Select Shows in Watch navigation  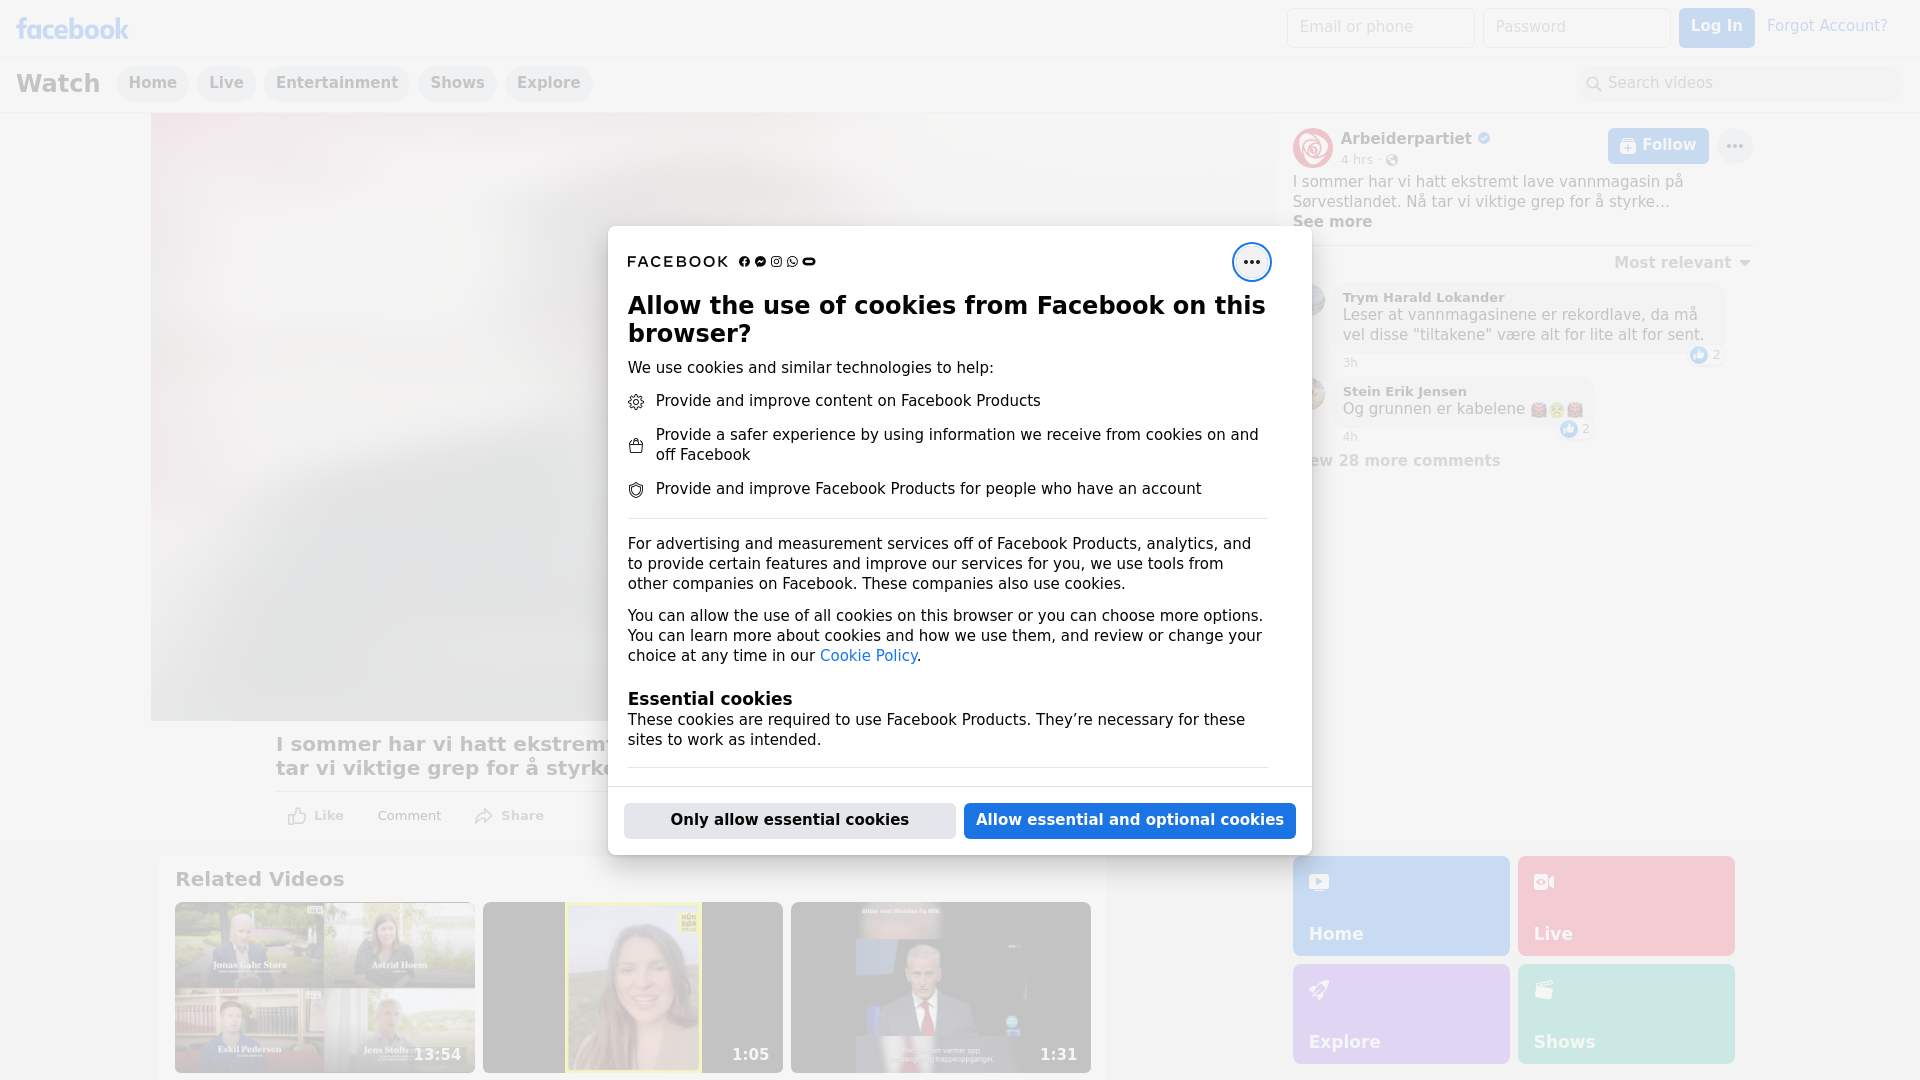click(458, 83)
